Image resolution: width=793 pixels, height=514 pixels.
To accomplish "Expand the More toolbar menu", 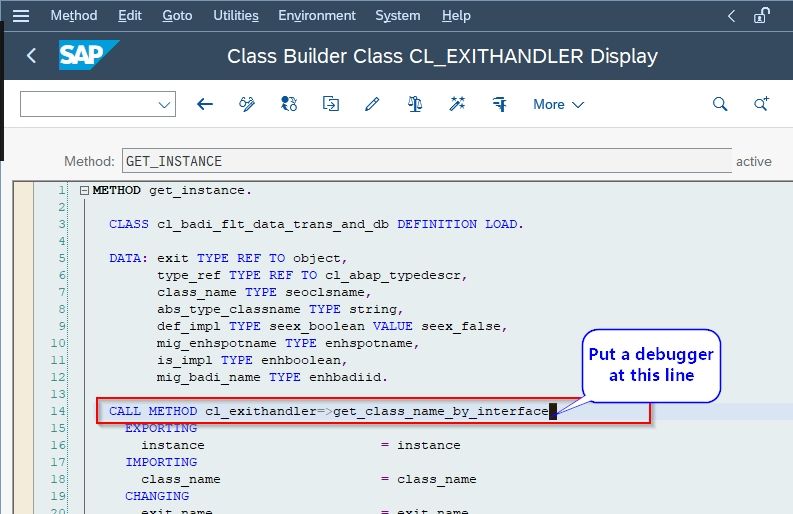I will [x=558, y=104].
